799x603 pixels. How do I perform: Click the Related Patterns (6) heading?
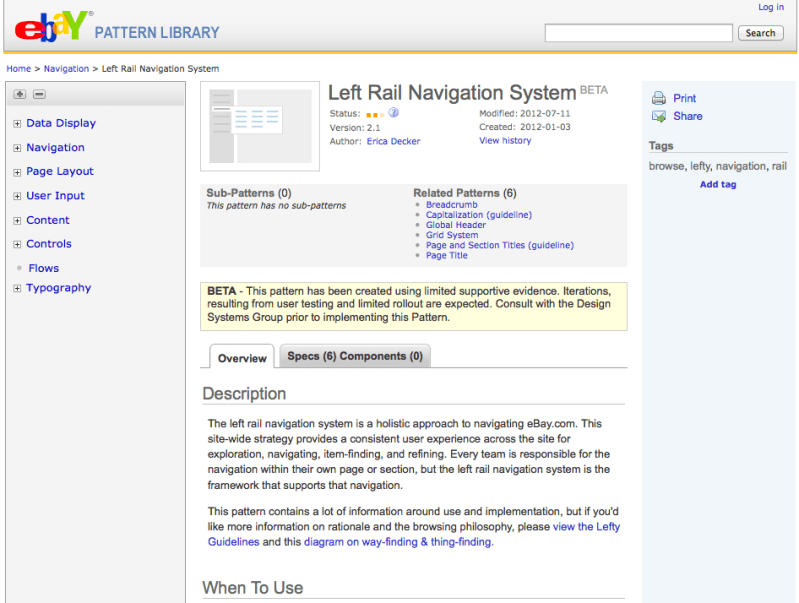click(x=465, y=193)
